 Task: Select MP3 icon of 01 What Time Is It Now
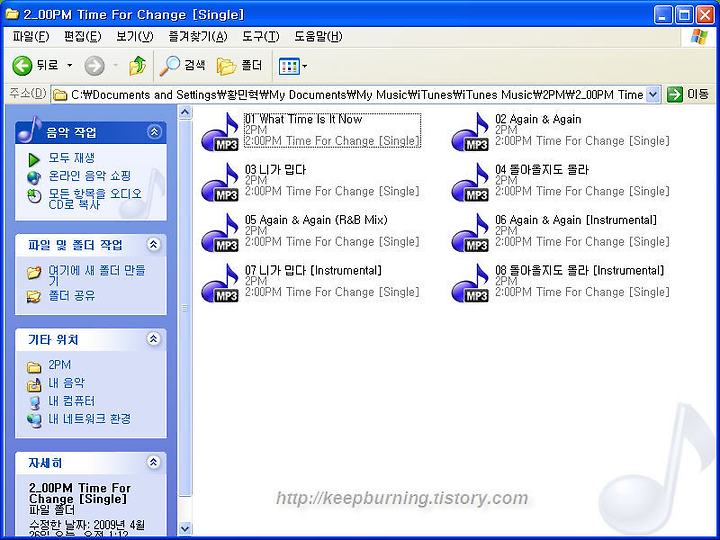[220, 132]
